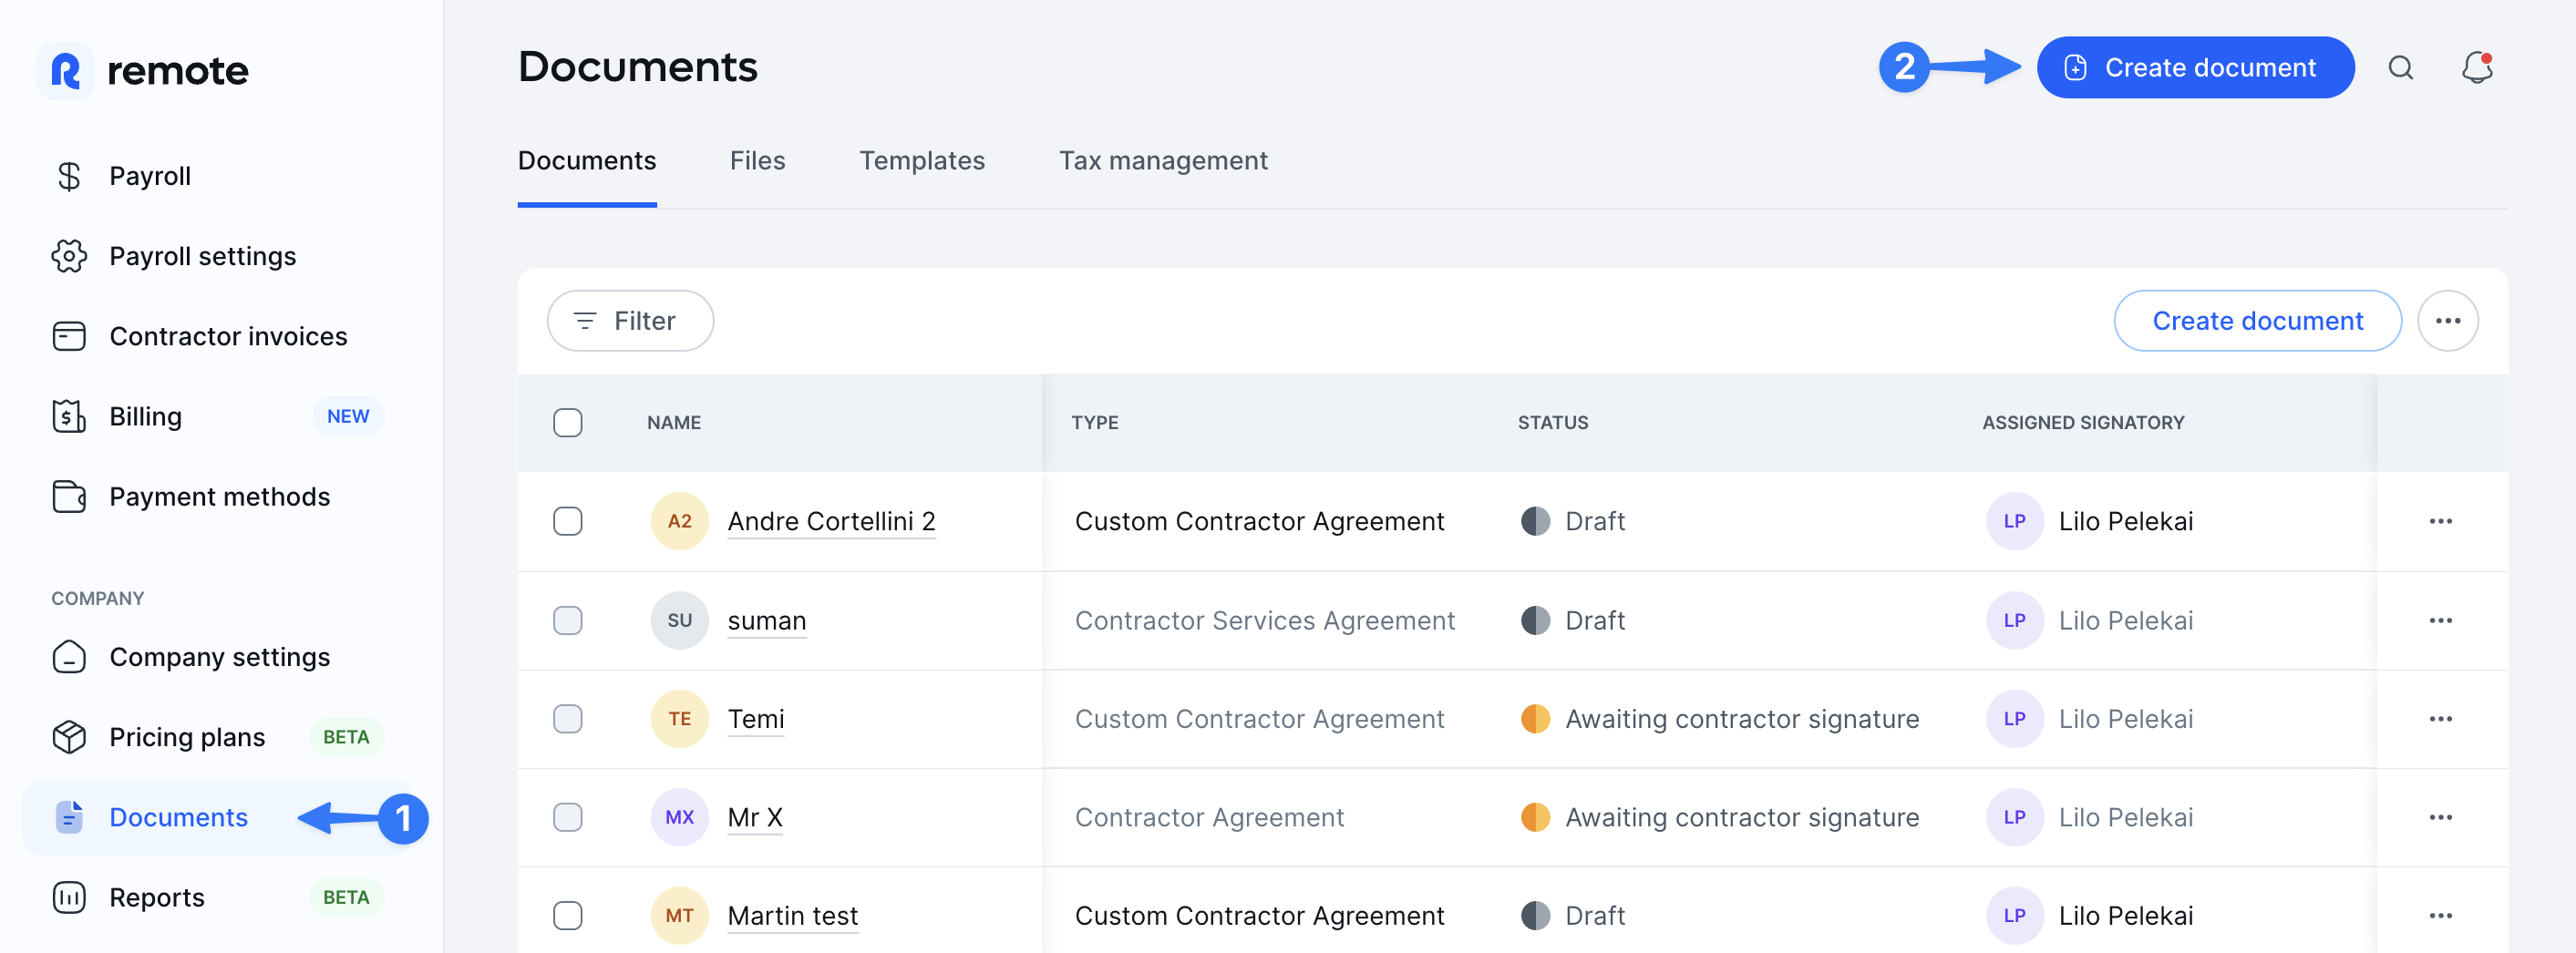Click the Company settings icon
Viewport: 2576px width, 953px height.
69,657
